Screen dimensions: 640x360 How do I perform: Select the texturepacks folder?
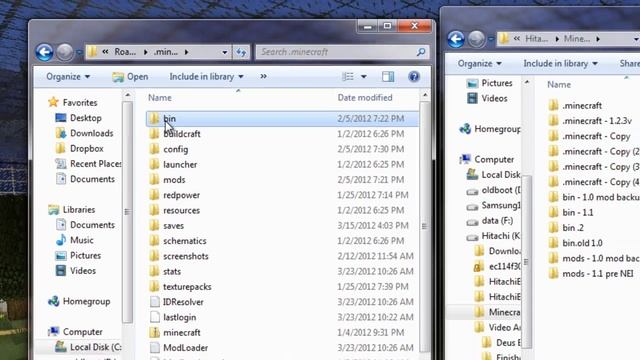point(282,287)
